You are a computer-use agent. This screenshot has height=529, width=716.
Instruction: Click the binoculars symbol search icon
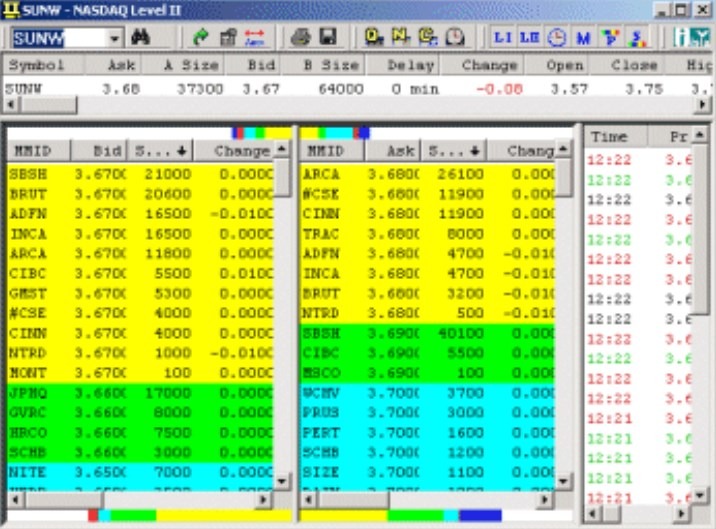tap(140, 37)
